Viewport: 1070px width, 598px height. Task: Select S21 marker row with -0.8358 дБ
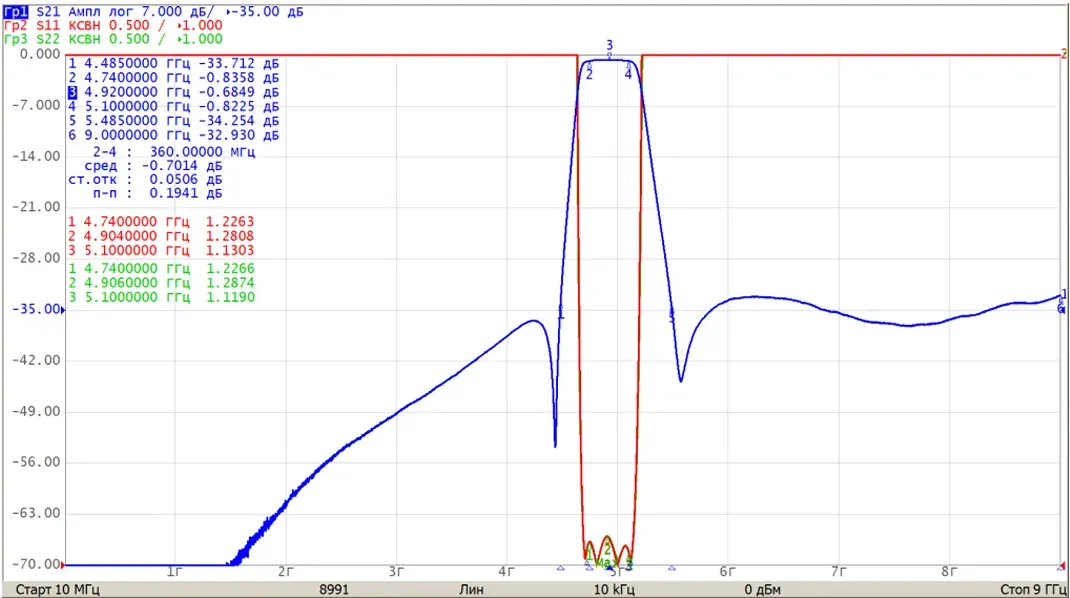pyautogui.click(x=173, y=78)
